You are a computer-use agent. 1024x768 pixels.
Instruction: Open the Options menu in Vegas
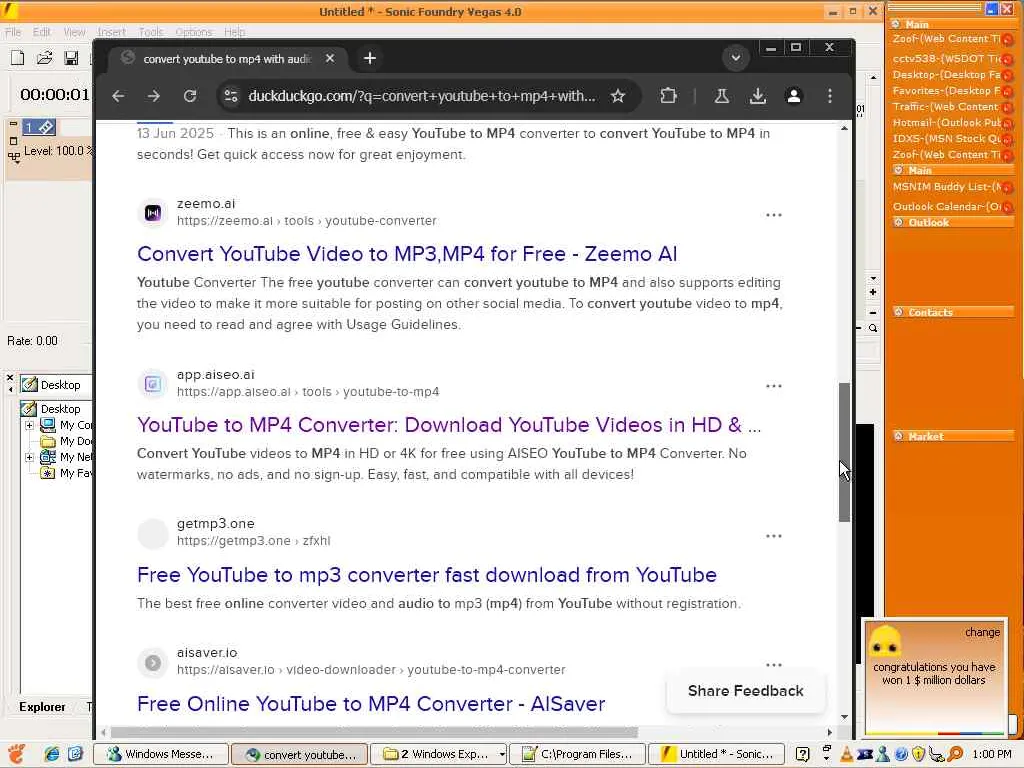tap(194, 32)
